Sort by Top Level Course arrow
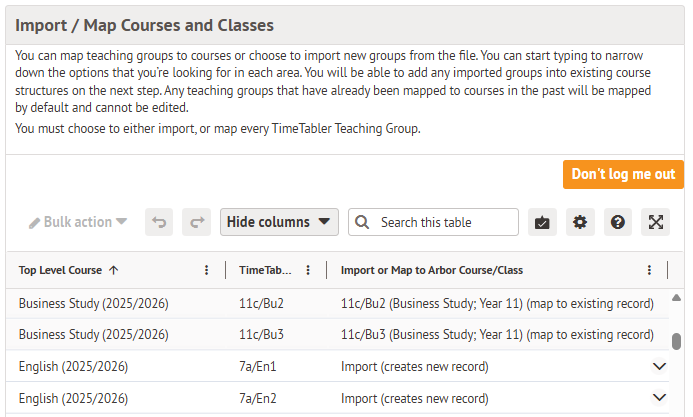 [113, 270]
